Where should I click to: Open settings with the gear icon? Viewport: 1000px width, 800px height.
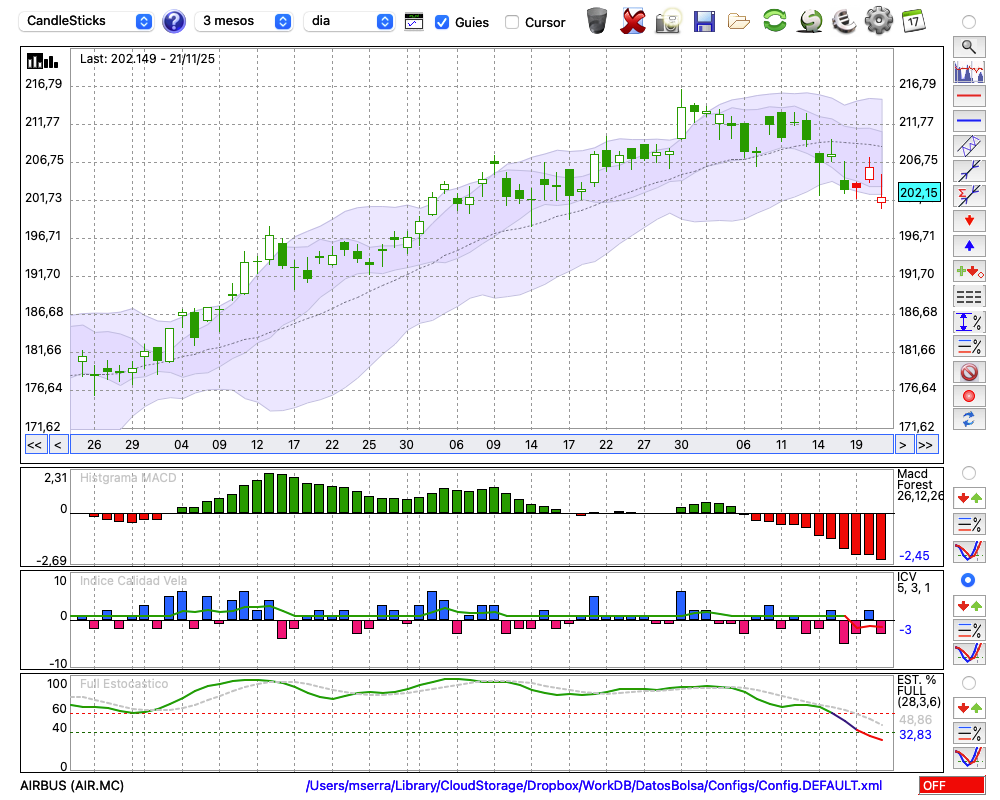pyautogui.click(x=879, y=21)
